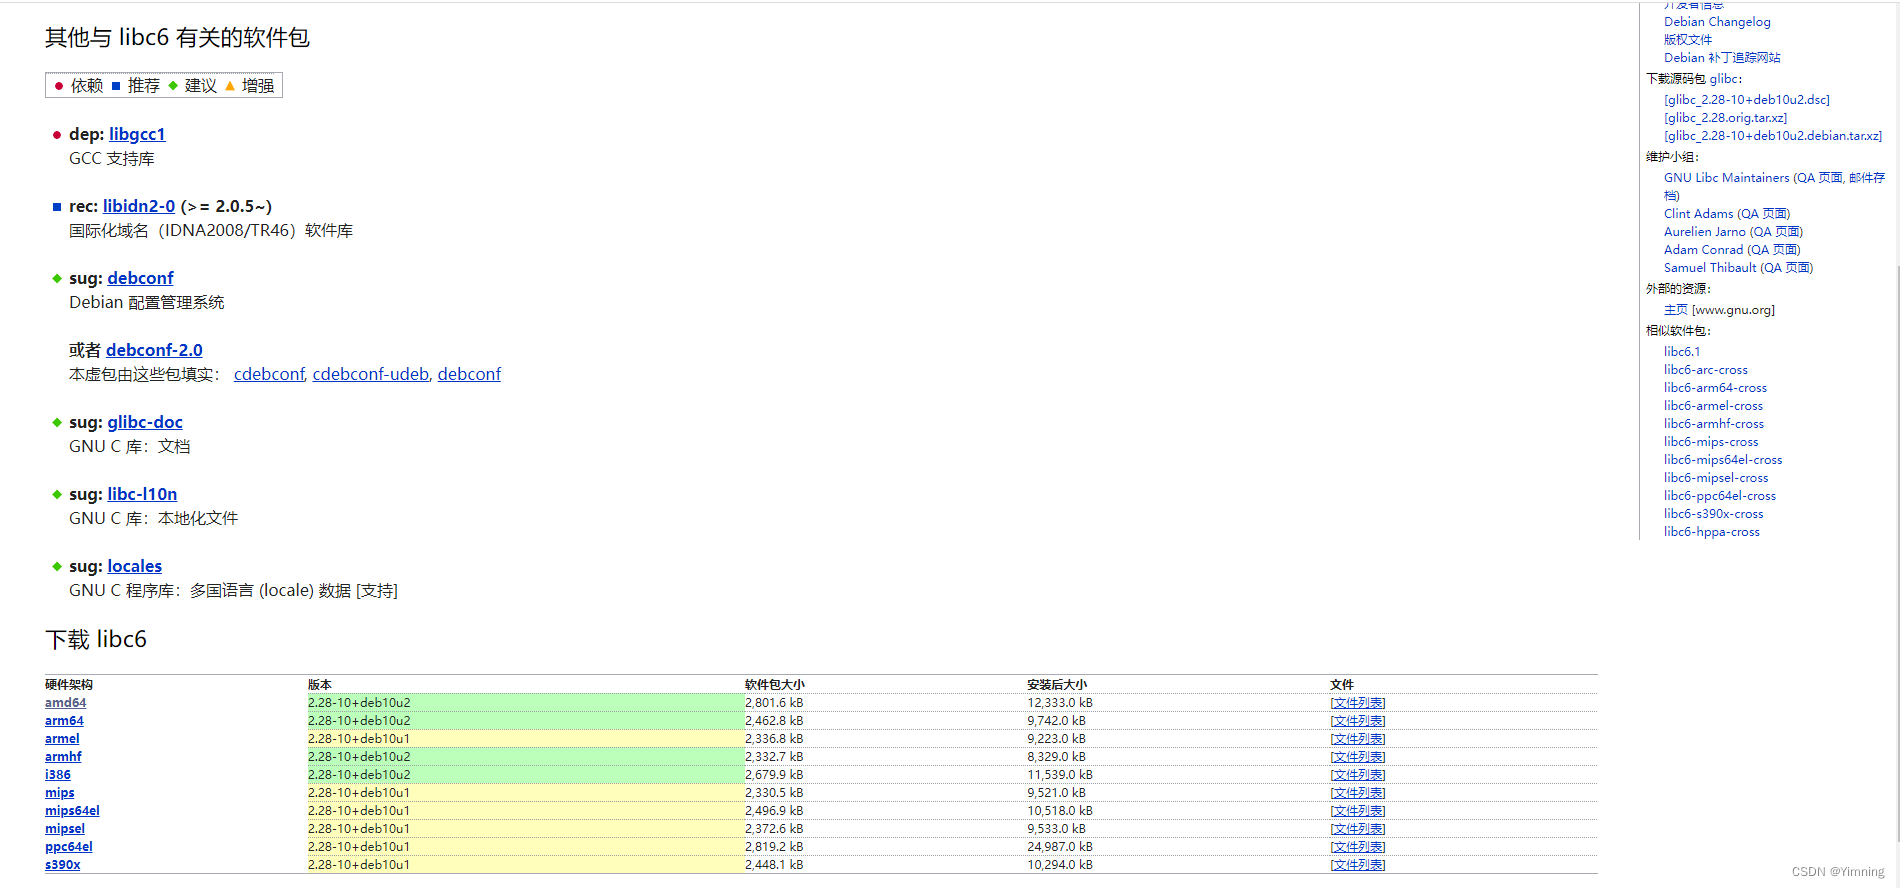Screen dimensions: 1900x888
Task: Select i386 architecture download link
Action: (58, 775)
